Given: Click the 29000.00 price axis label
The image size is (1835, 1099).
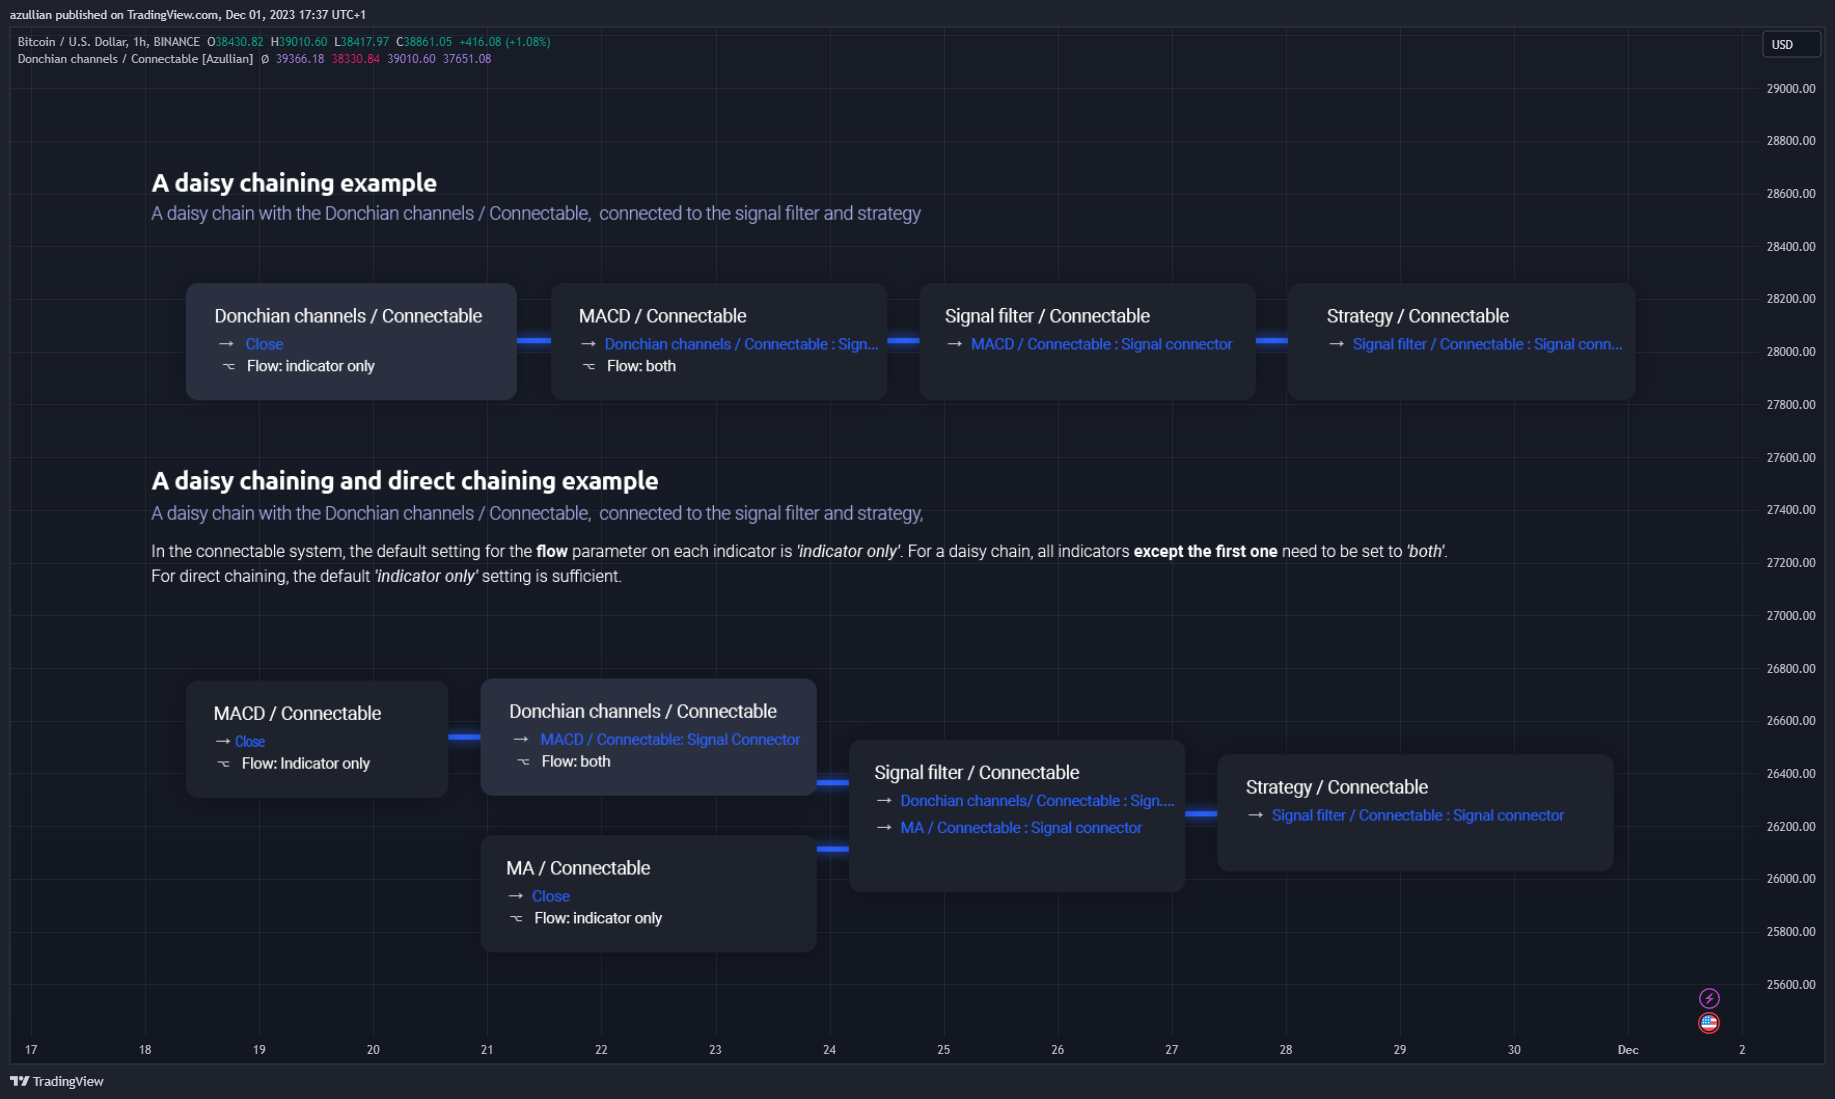Looking at the screenshot, I should click(x=1791, y=89).
